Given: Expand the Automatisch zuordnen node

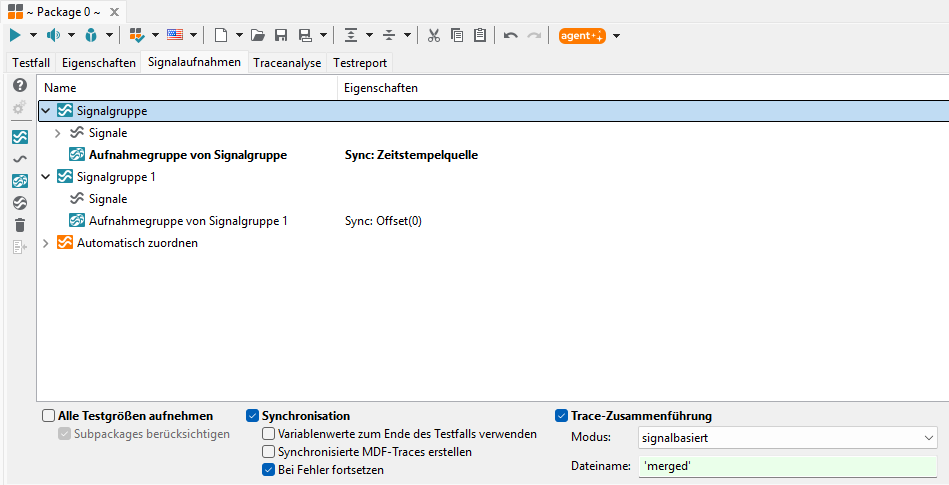Looking at the screenshot, I should tap(45, 243).
